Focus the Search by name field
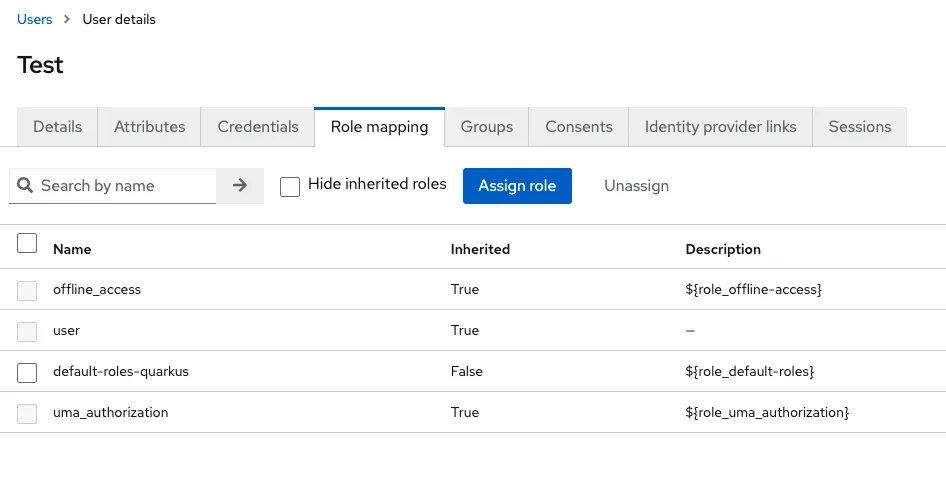The height and width of the screenshot is (492, 946). pos(125,186)
